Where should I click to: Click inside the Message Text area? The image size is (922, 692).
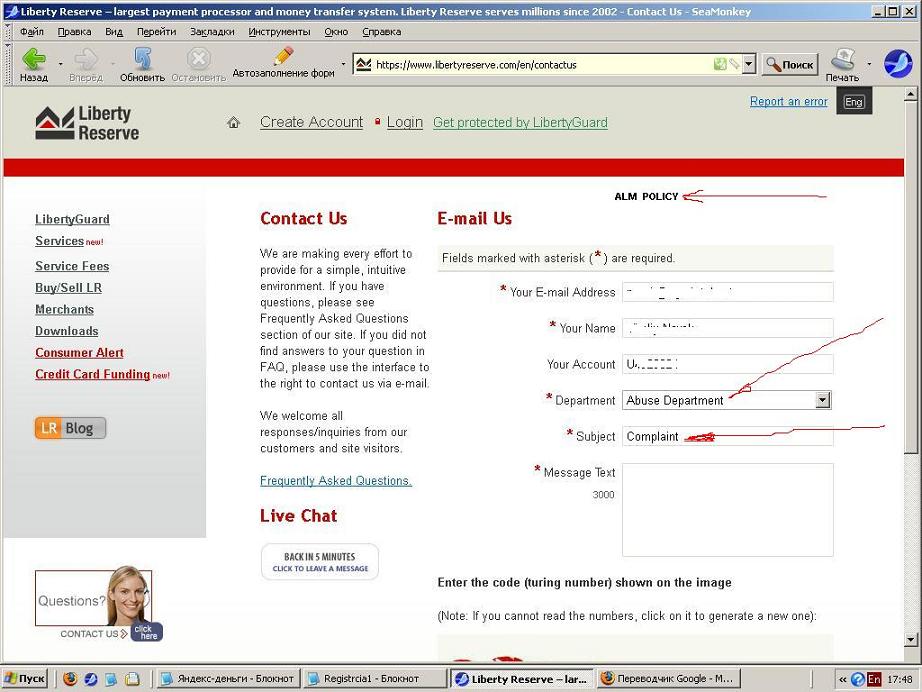pos(727,510)
